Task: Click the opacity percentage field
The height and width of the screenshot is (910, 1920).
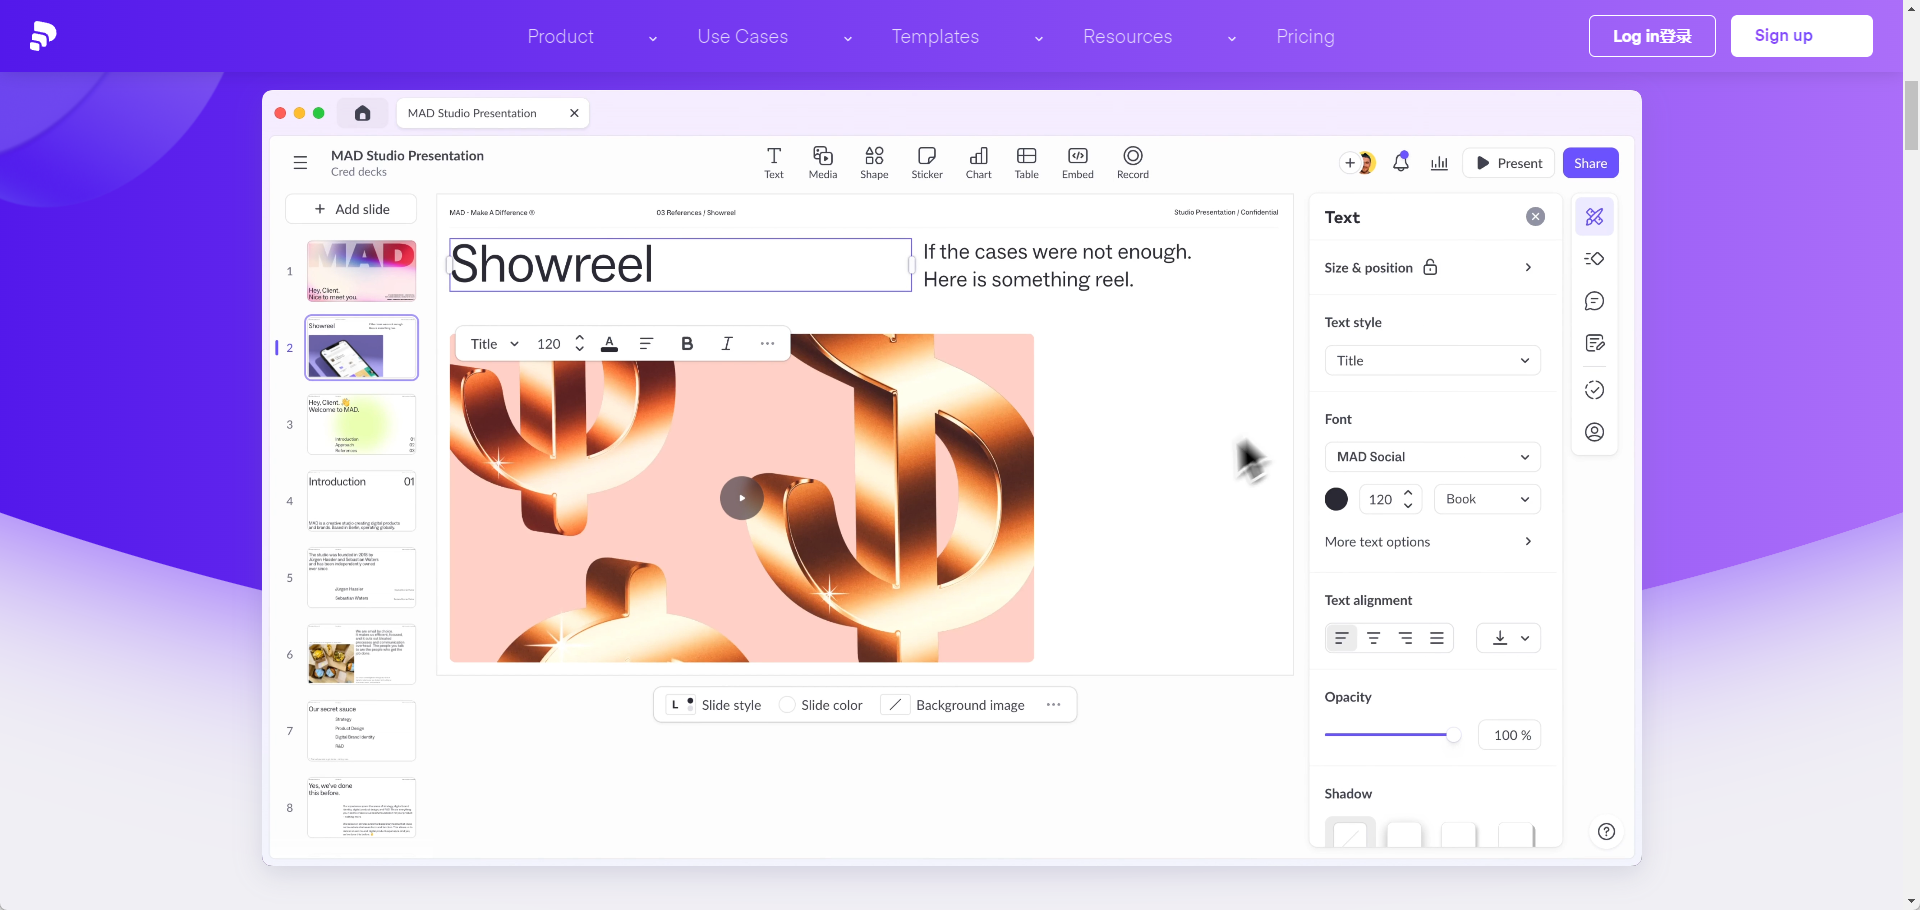Action: point(1509,735)
